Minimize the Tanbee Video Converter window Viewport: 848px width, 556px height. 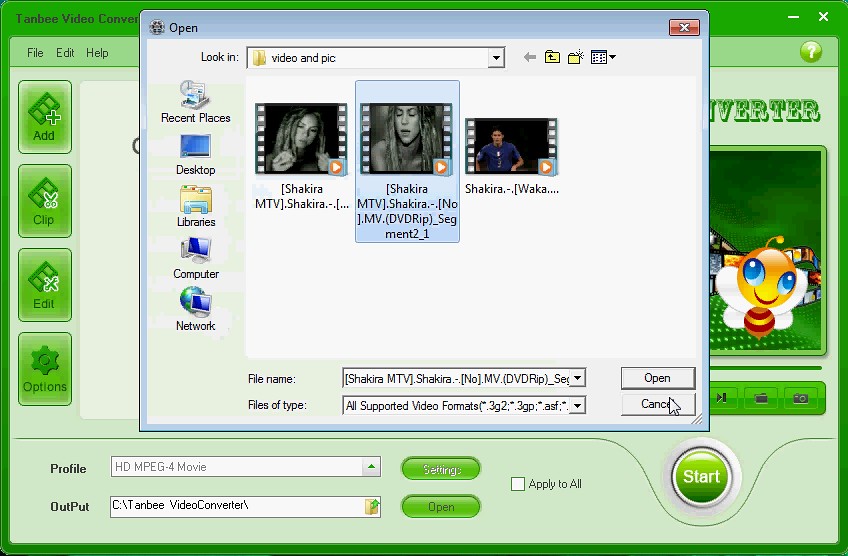[x=793, y=17]
